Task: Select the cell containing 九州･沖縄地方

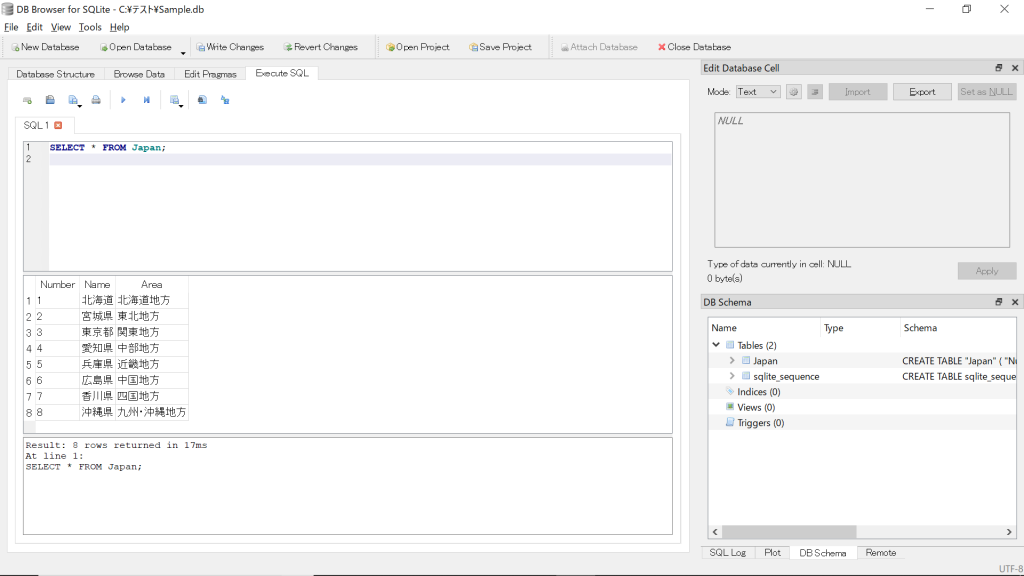Action: [152, 412]
